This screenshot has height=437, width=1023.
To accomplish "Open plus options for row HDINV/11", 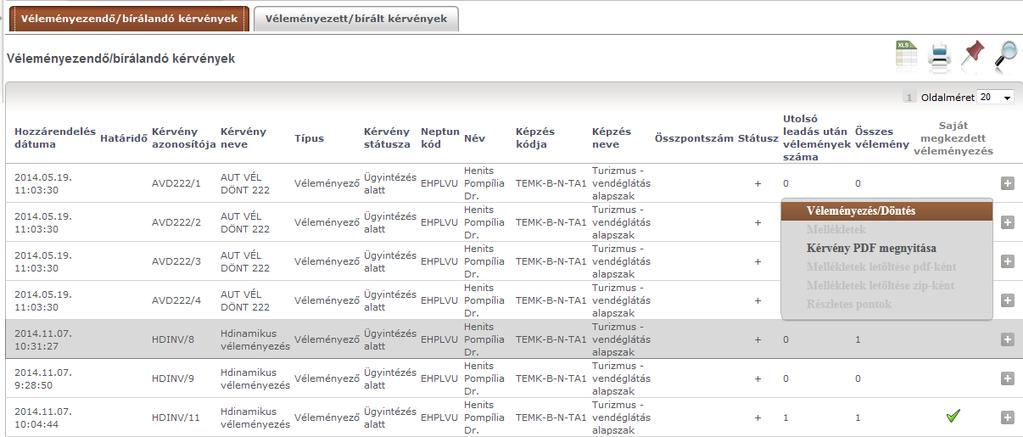I will click(1007, 417).
